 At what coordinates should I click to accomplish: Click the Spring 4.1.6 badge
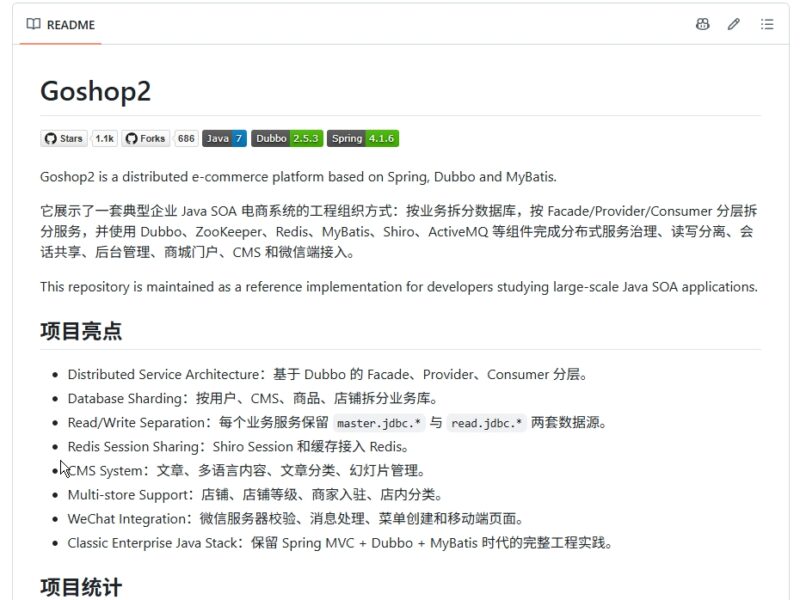[x=363, y=138]
